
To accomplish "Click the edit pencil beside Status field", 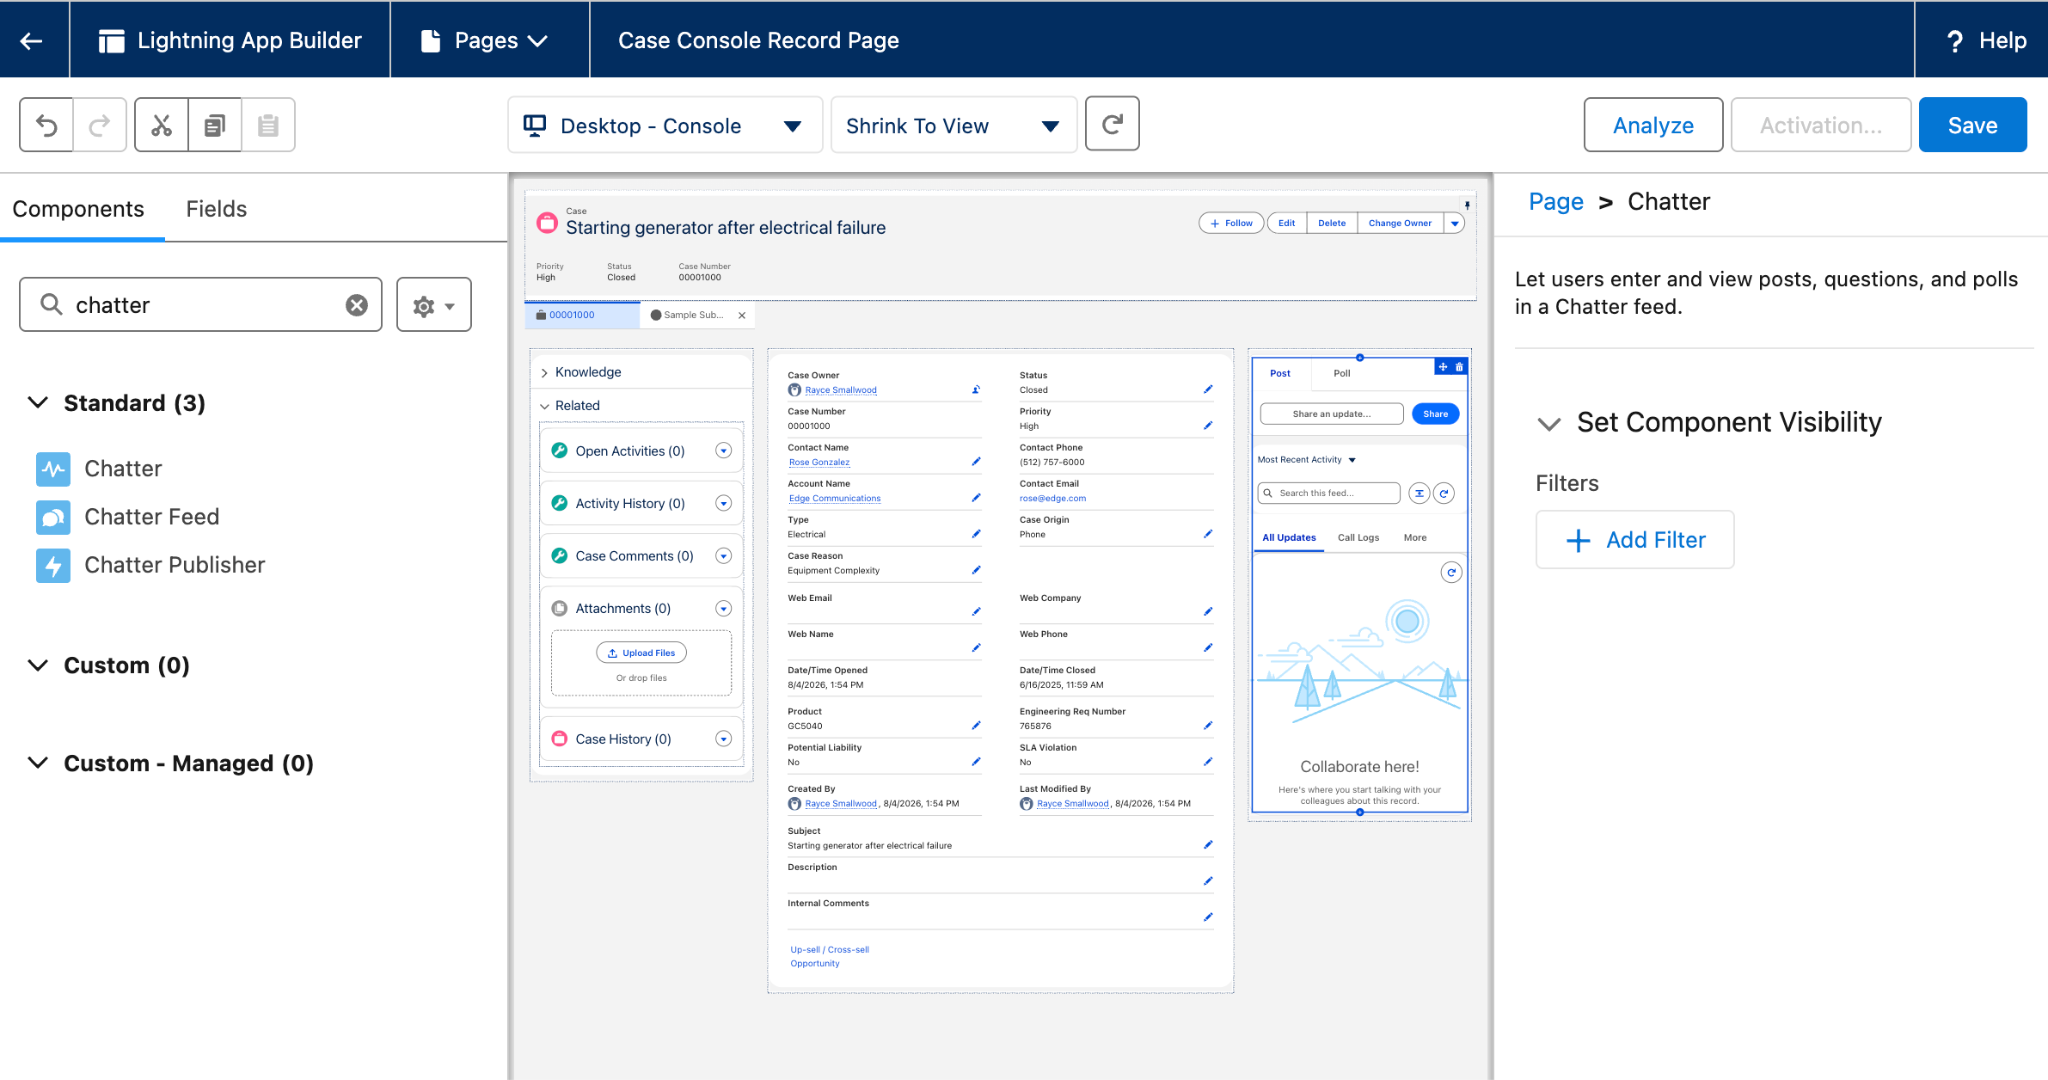I will point(1208,389).
